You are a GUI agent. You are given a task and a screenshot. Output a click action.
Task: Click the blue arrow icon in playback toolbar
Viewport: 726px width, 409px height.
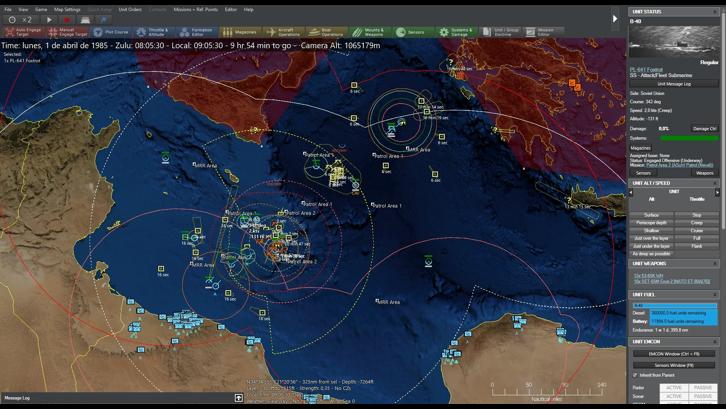coord(103,20)
